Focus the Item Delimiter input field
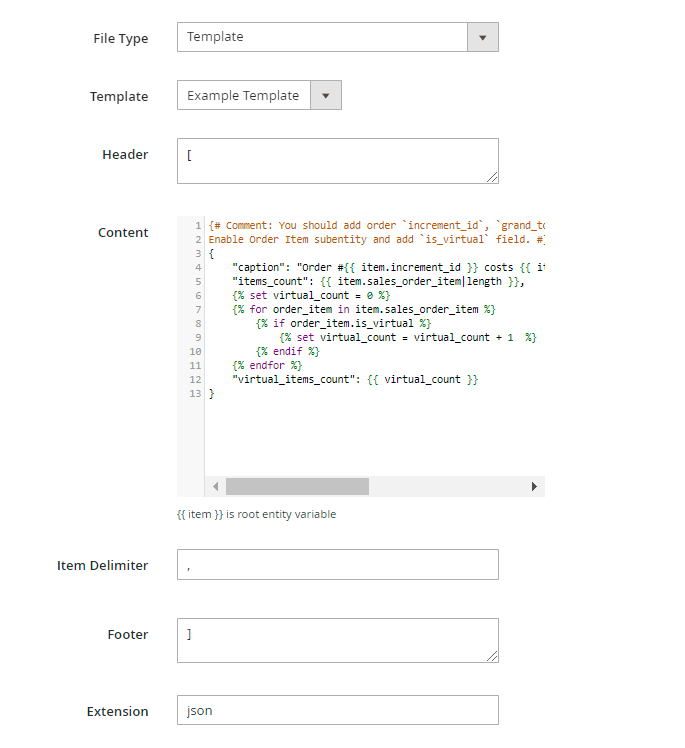The width and height of the screenshot is (685, 748). 337,565
